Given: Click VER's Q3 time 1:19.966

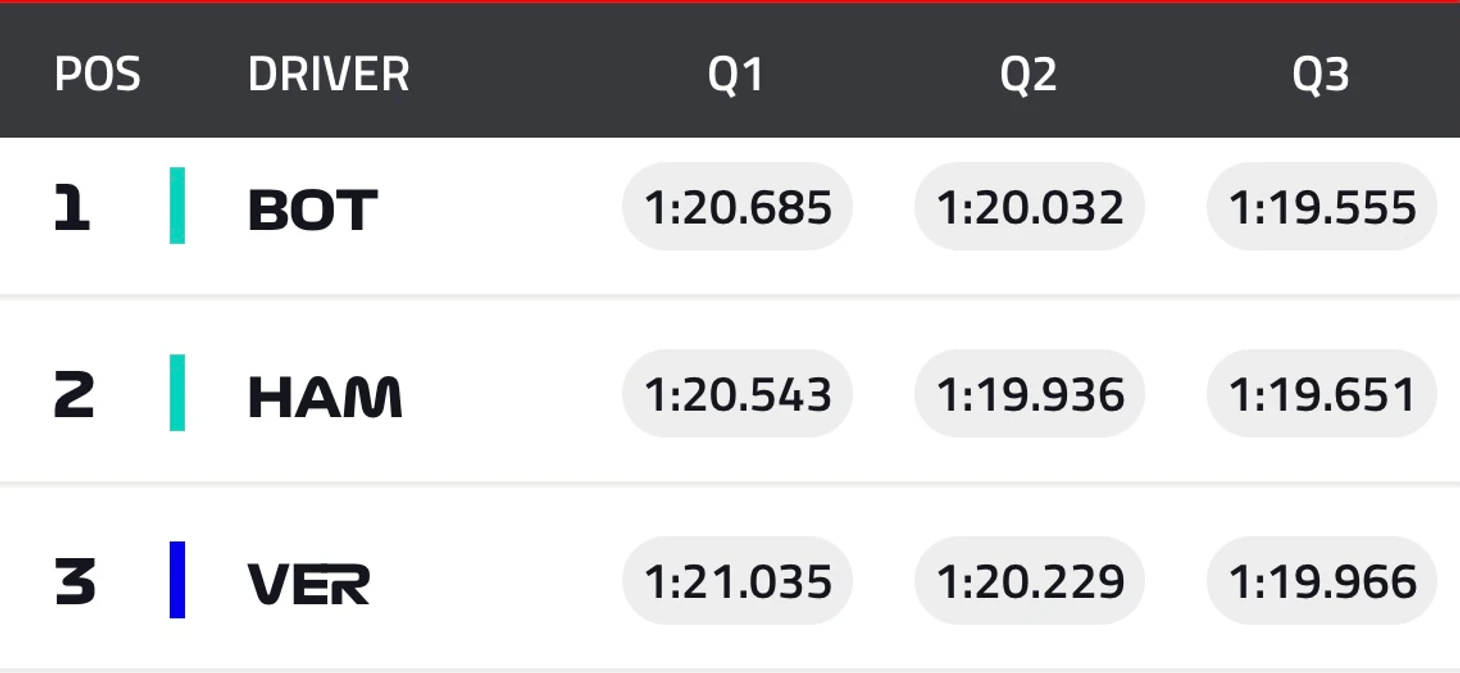Looking at the screenshot, I should pyautogui.click(x=1321, y=581).
